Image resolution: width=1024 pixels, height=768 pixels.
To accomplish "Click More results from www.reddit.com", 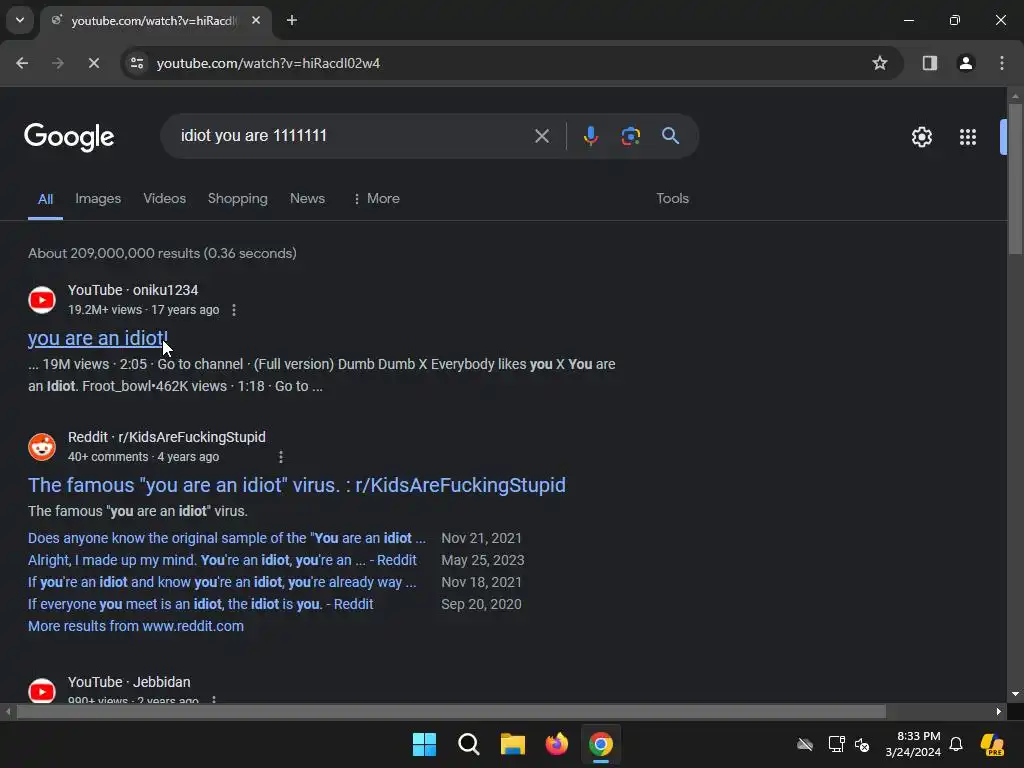I will point(136,626).
